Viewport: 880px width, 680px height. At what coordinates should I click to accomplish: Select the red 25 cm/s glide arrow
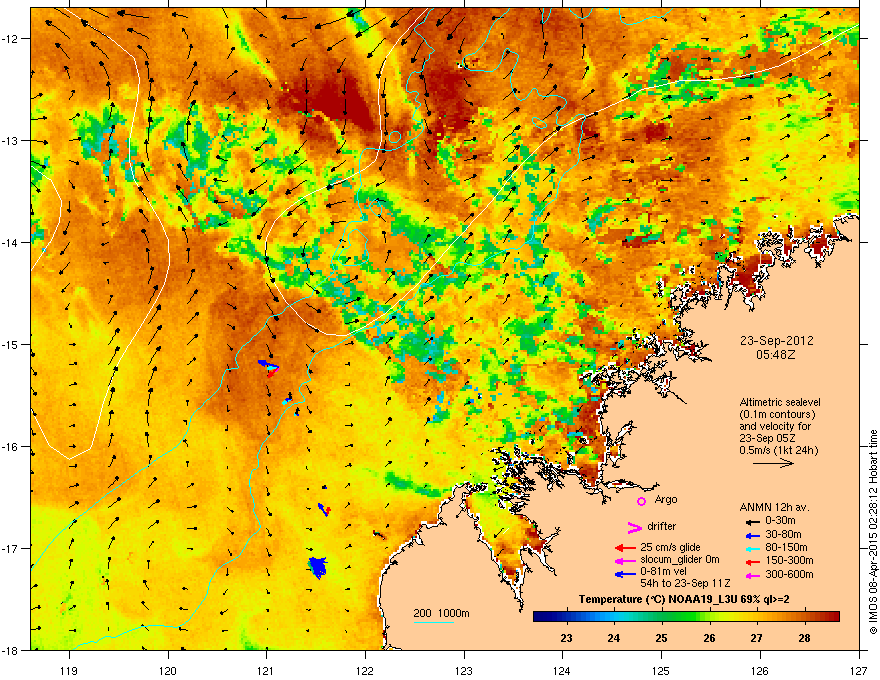[x=625, y=548]
